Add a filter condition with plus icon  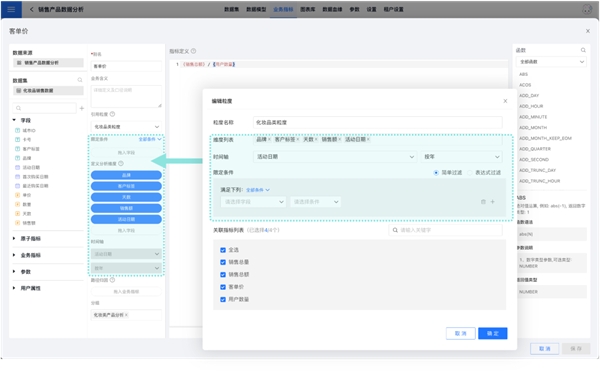pyautogui.click(x=492, y=202)
